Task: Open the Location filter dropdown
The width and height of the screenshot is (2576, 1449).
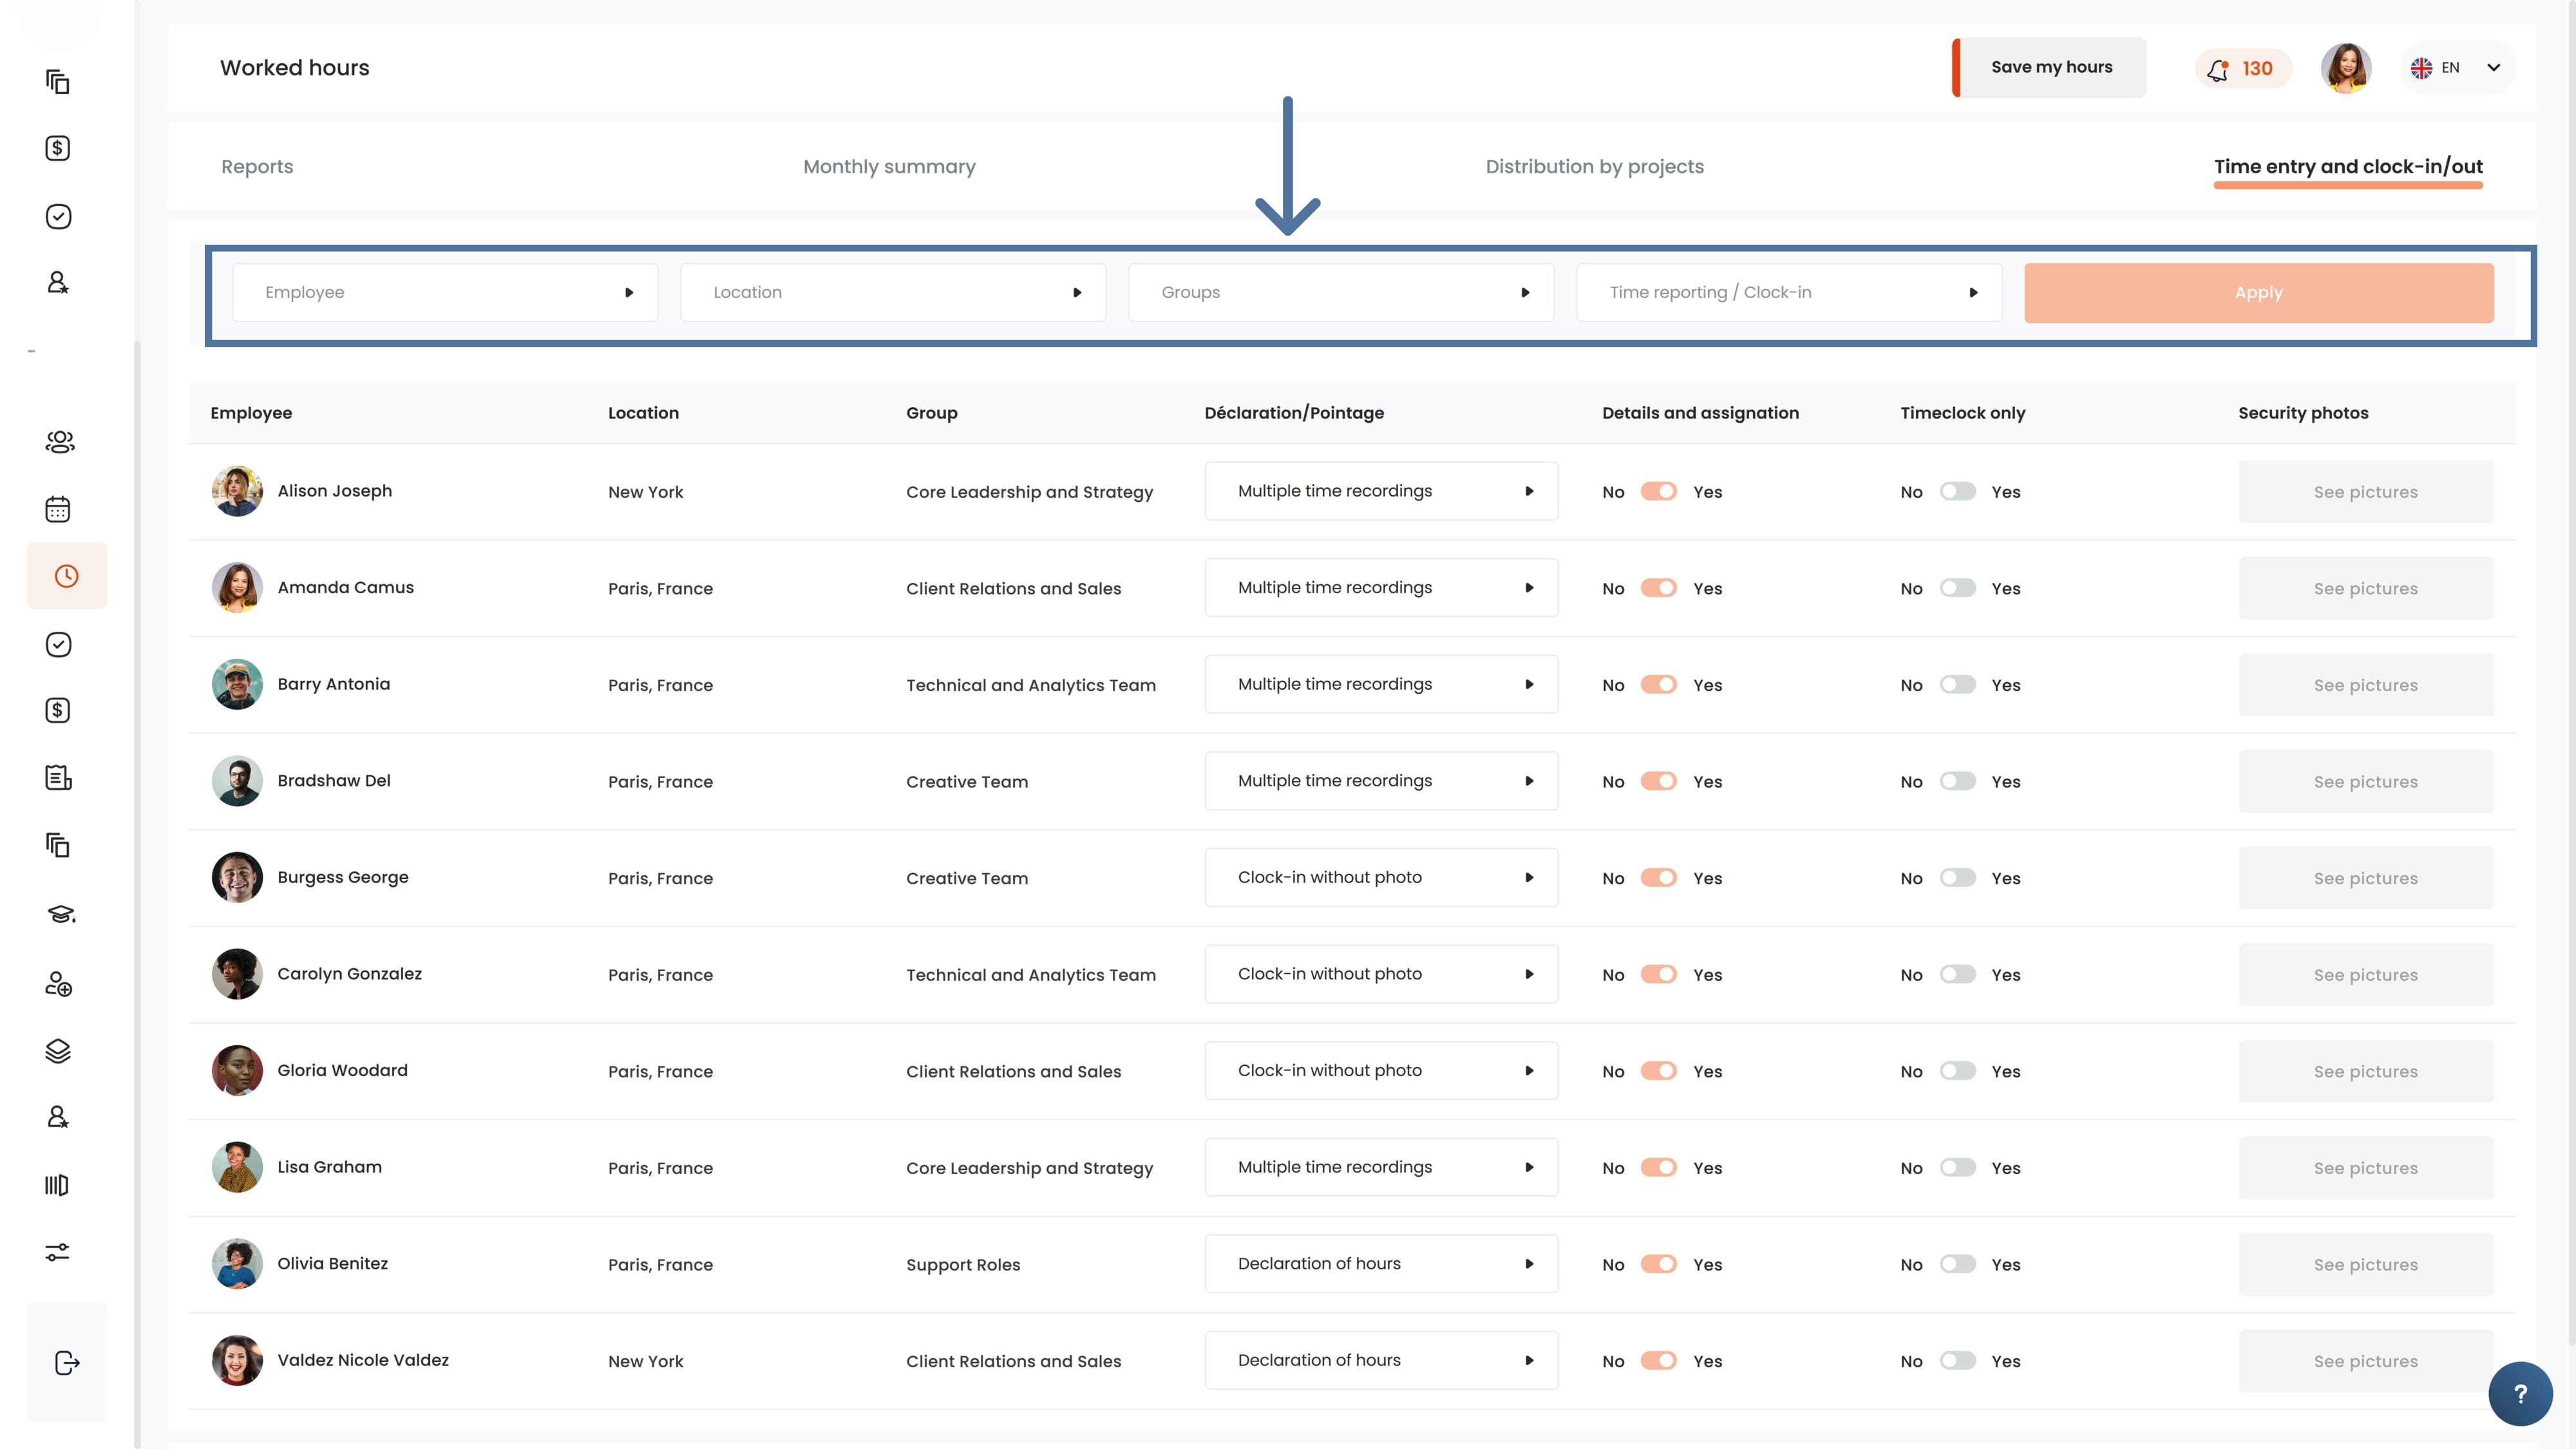Action: tap(893, 292)
